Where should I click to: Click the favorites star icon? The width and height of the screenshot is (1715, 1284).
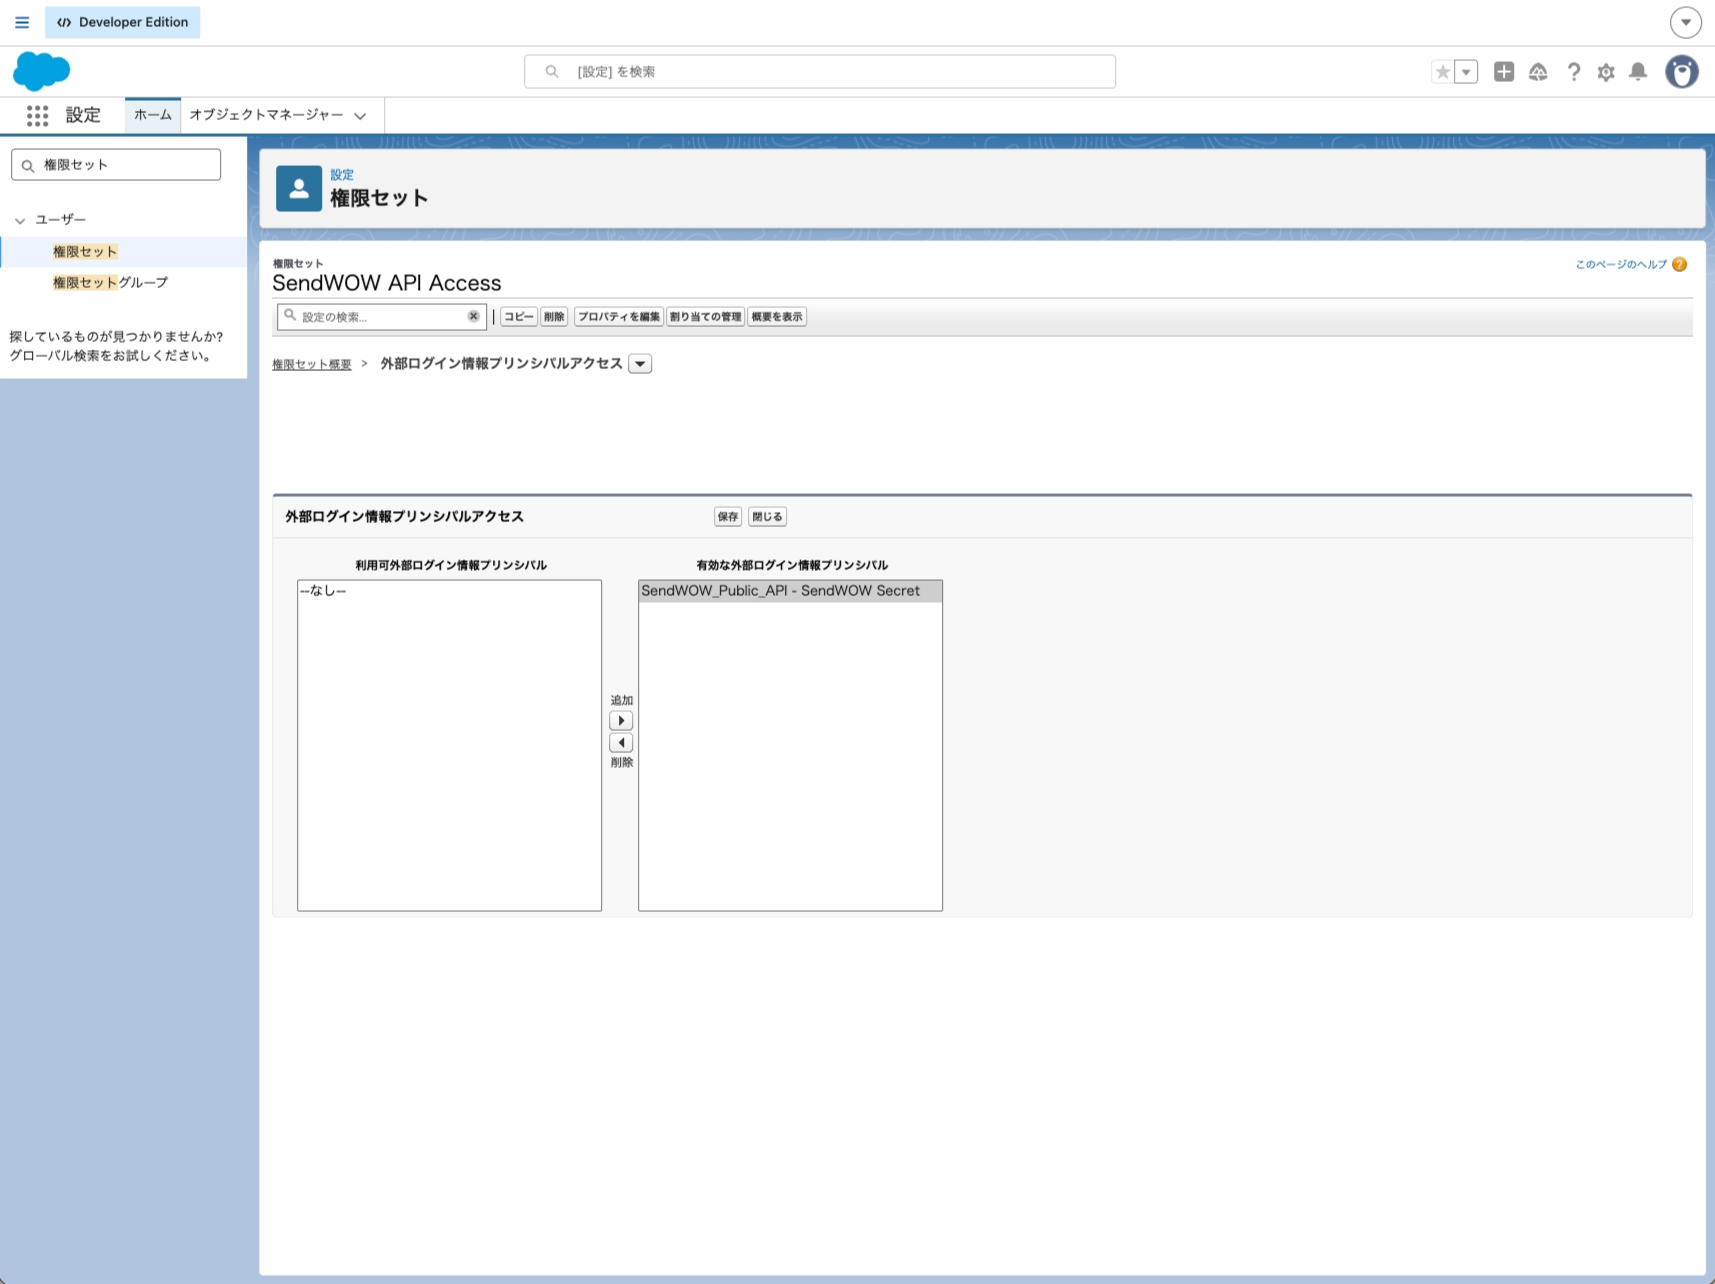pyautogui.click(x=1442, y=72)
